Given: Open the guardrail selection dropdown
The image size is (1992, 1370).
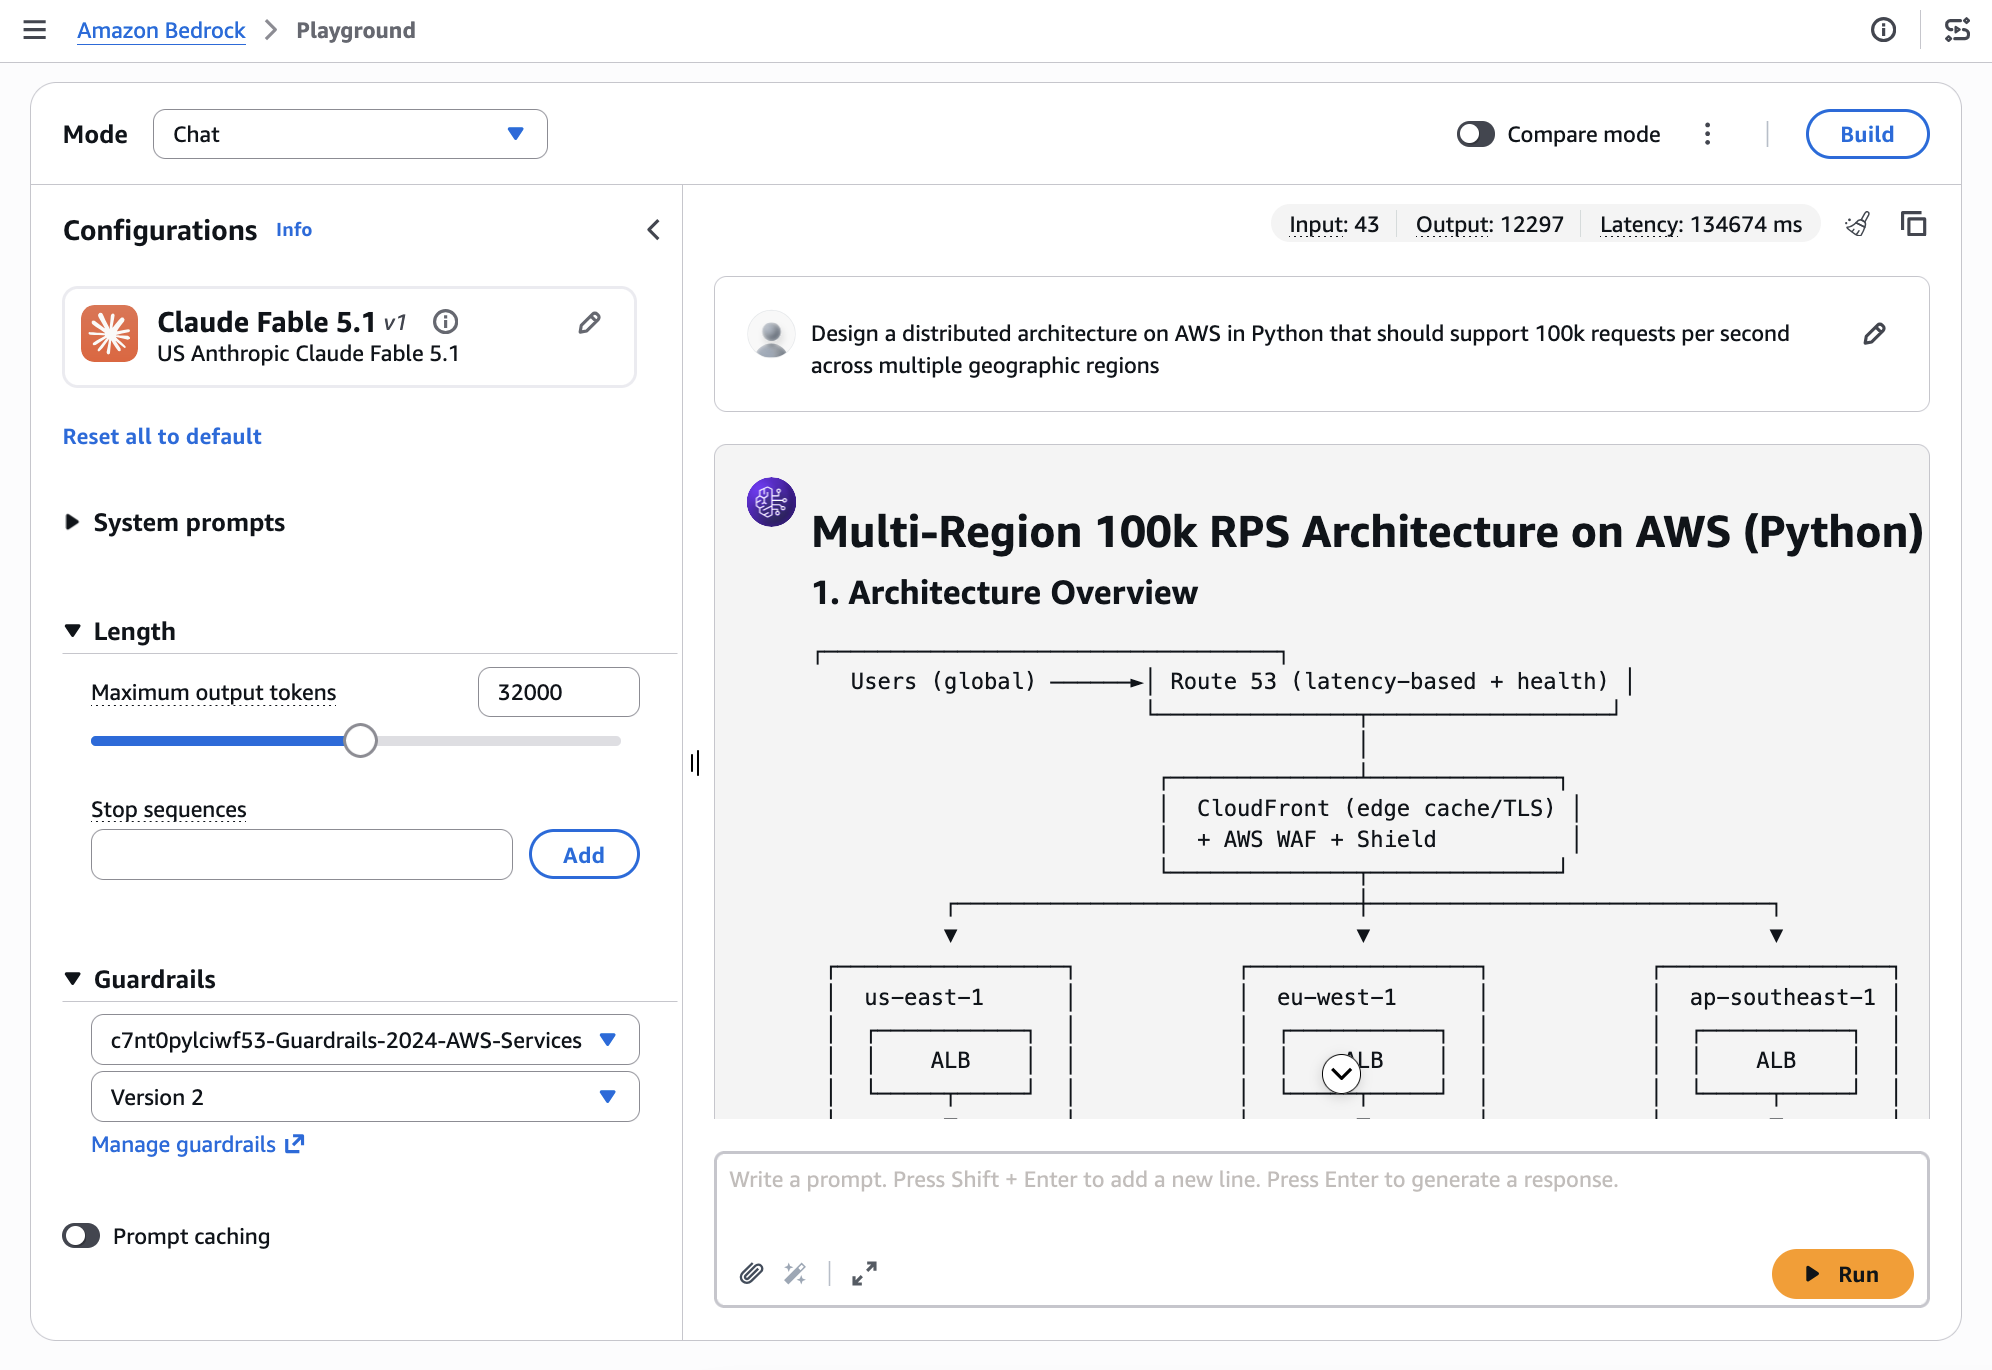Looking at the screenshot, I should (x=365, y=1040).
